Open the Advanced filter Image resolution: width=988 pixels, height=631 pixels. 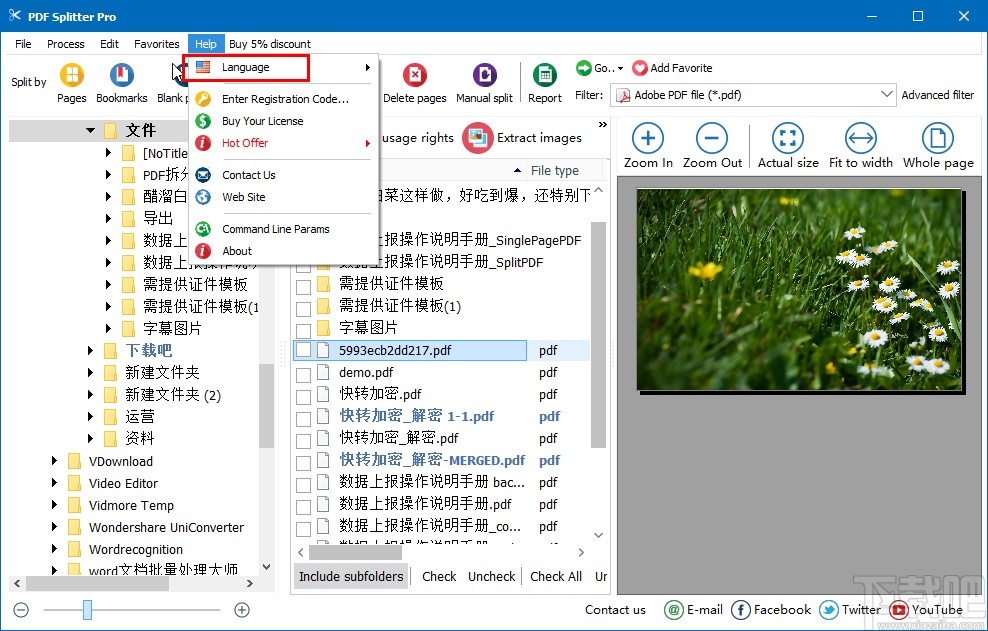pos(938,95)
